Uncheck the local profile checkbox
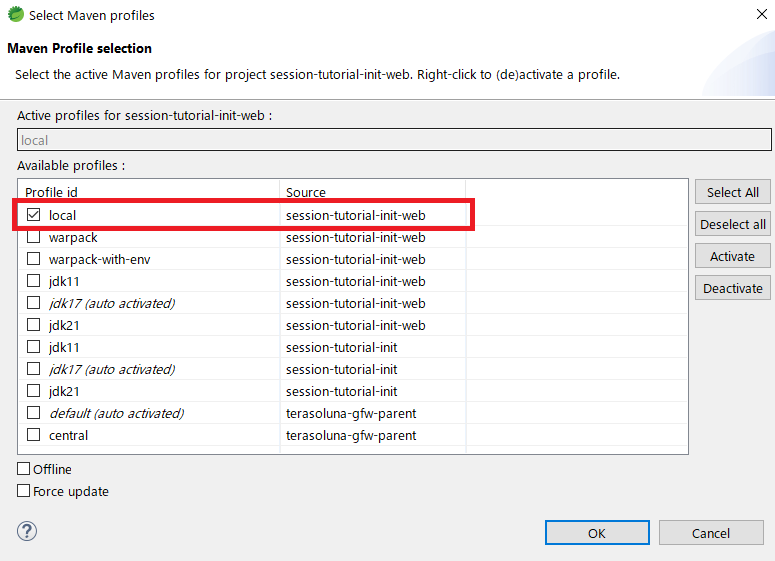 [x=34, y=215]
